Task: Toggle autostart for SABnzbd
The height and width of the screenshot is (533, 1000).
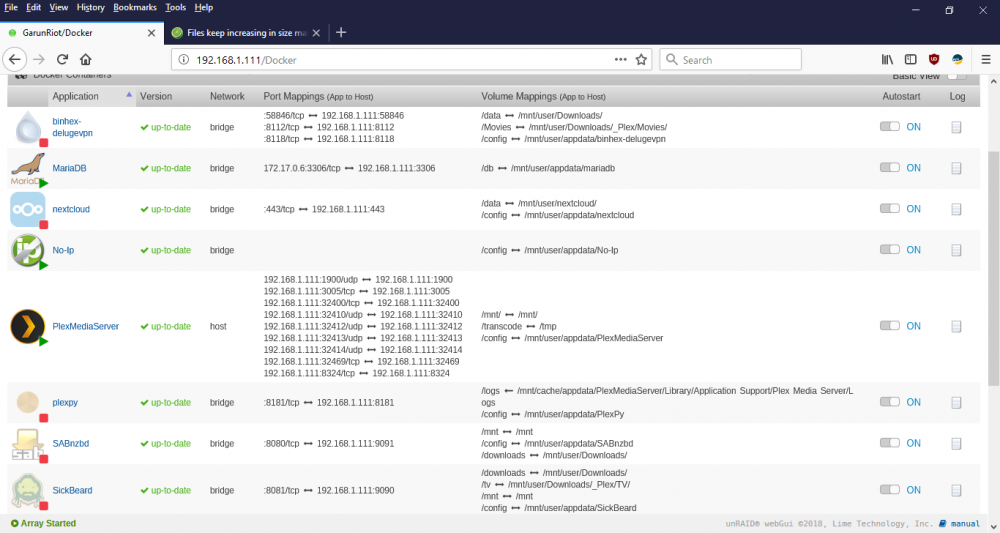Action: (x=890, y=442)
